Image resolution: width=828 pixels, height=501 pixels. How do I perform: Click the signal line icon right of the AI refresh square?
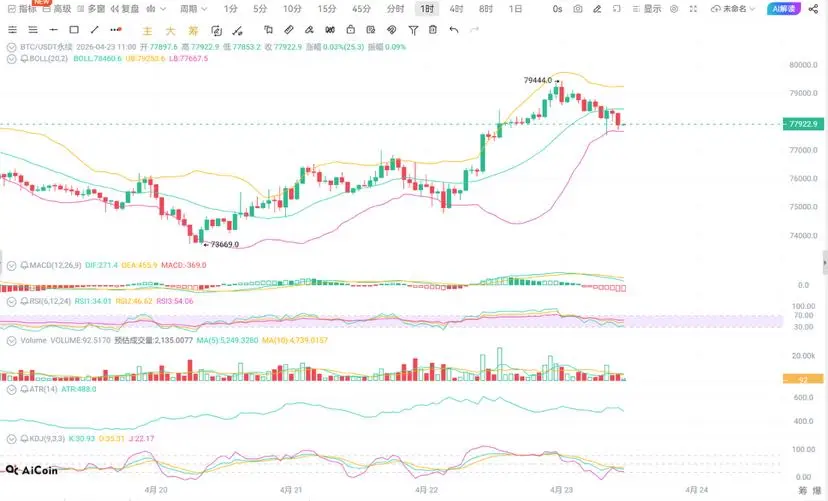tap(238, 31)
